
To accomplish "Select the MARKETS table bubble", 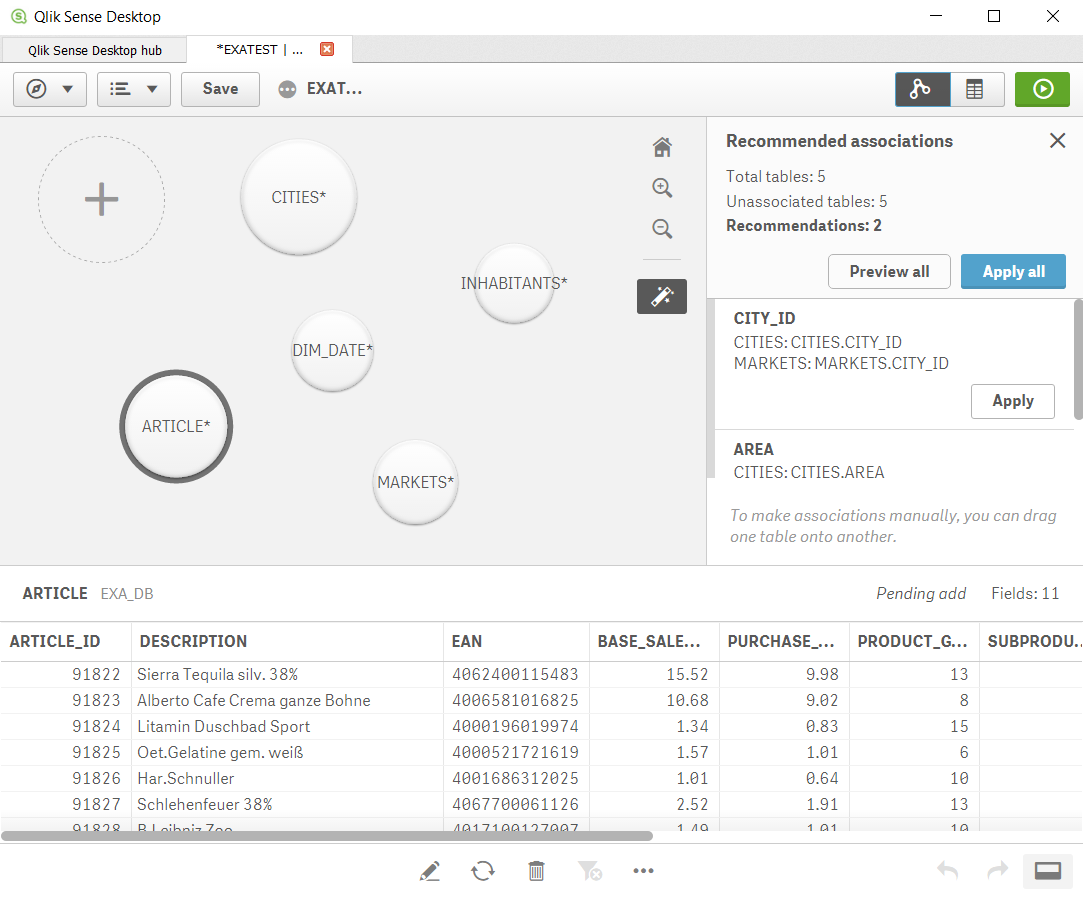I will coord(415,482).
